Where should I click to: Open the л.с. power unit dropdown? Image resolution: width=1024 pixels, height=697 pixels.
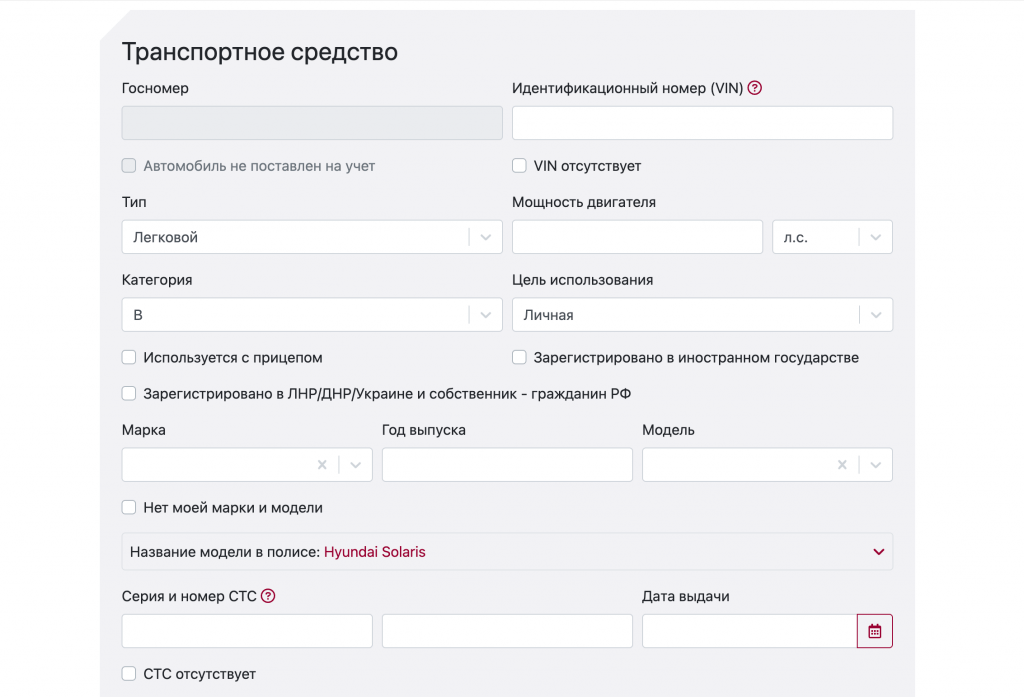pyautogui.click(x=875, y=238)
